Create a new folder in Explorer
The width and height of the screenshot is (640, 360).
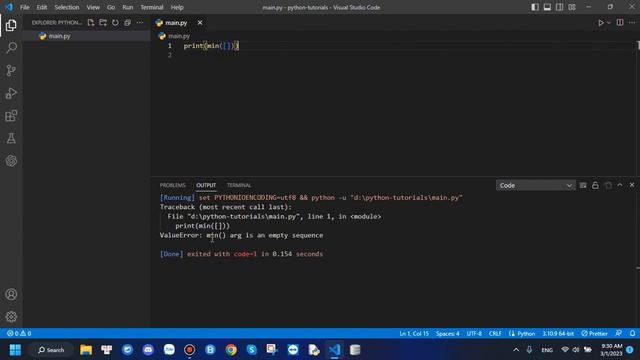click(103, 23)
